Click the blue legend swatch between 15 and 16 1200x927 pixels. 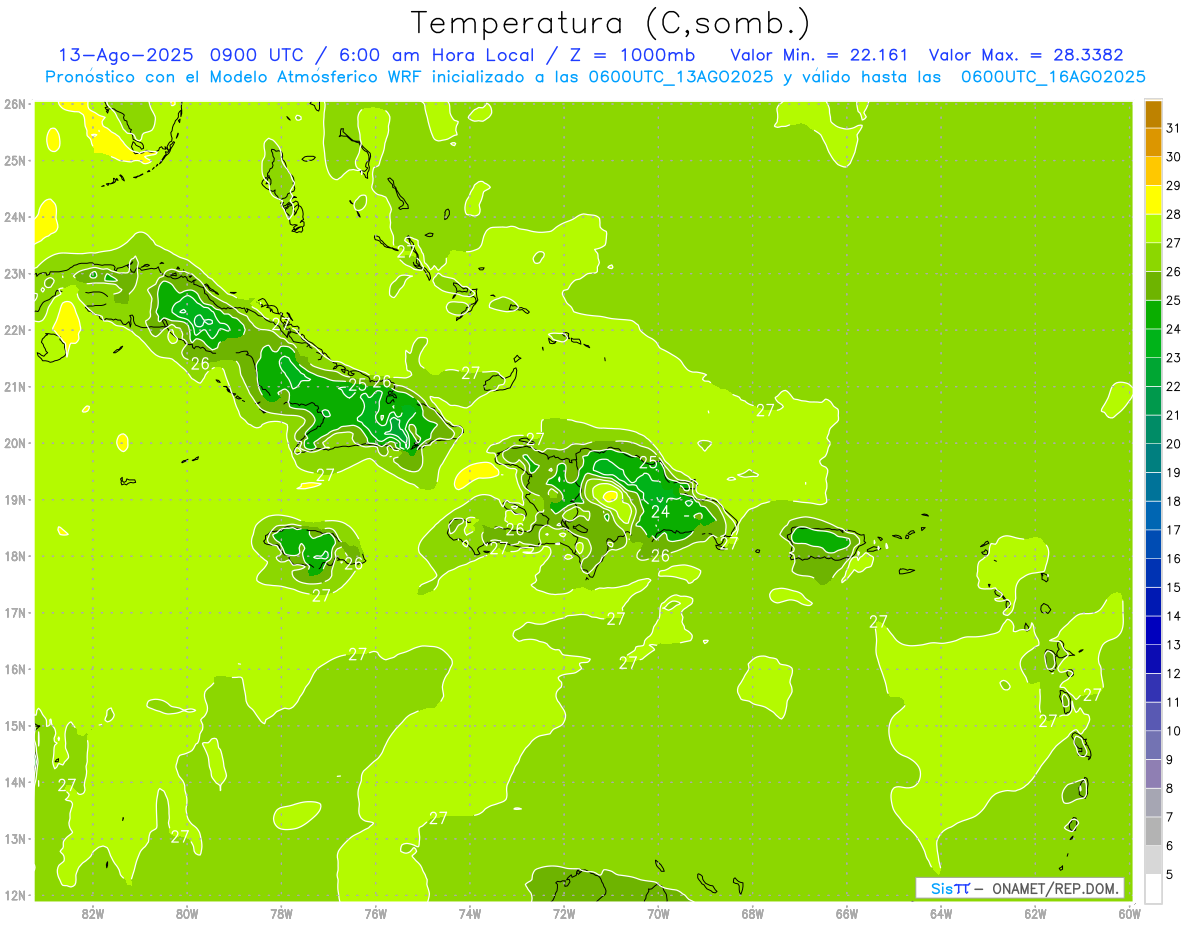[x=1153, y=573]
